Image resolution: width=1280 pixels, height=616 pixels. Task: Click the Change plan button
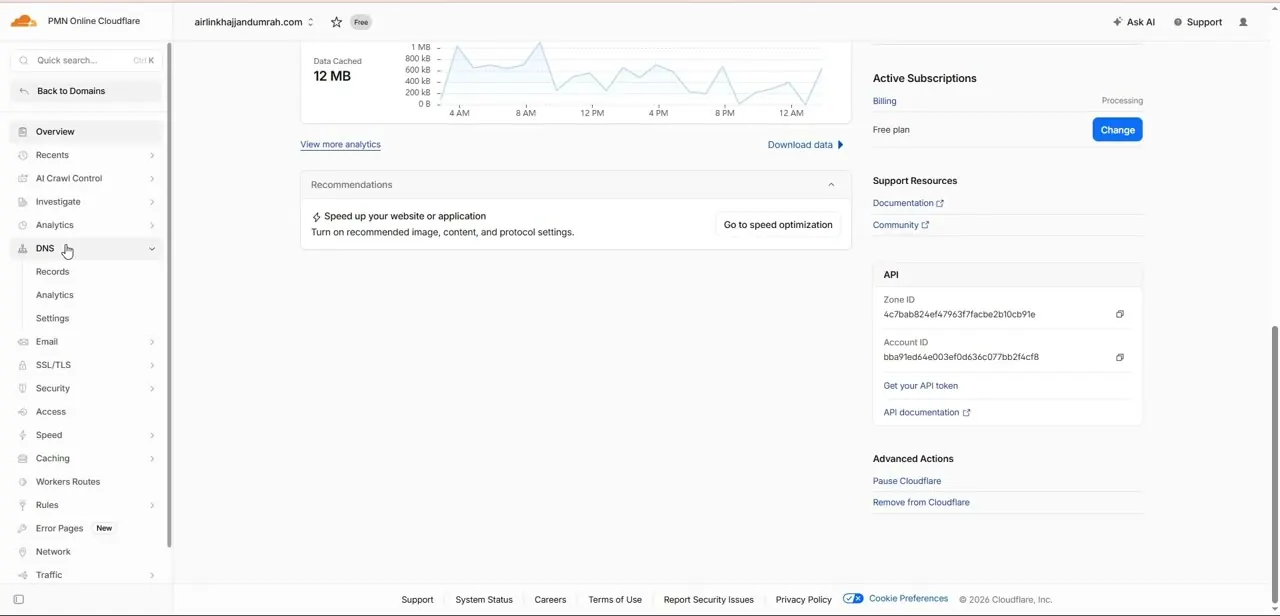(x=1117, y=130)
